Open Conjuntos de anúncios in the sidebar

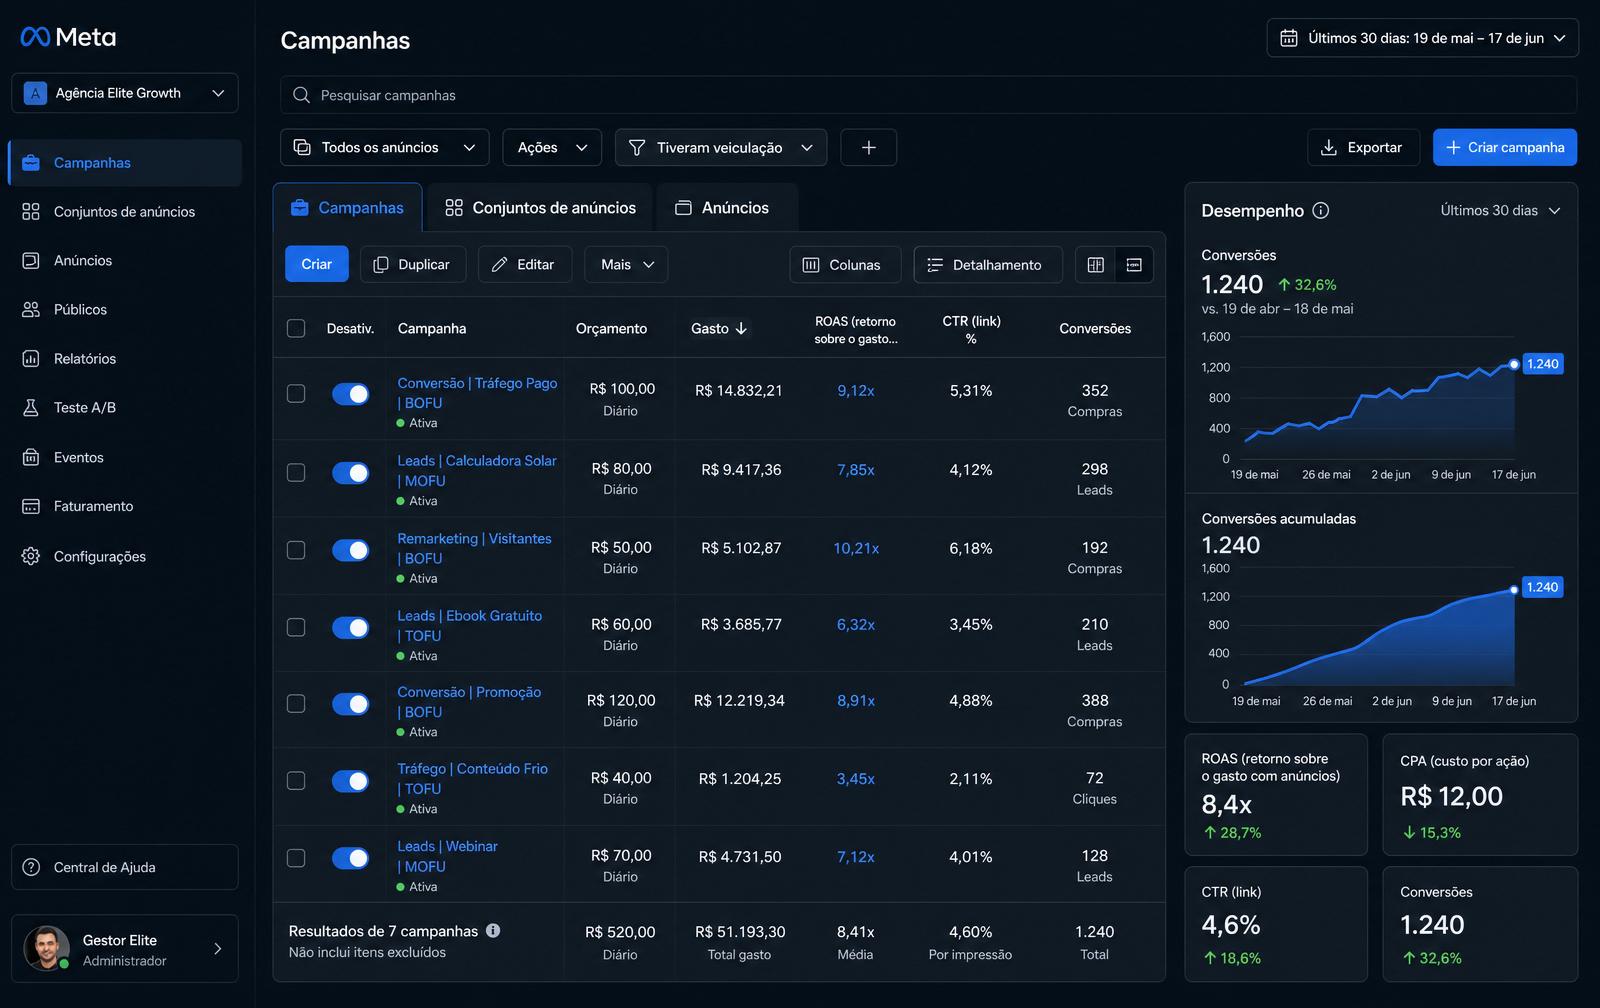pyautogui.click(x=125, y=212)
